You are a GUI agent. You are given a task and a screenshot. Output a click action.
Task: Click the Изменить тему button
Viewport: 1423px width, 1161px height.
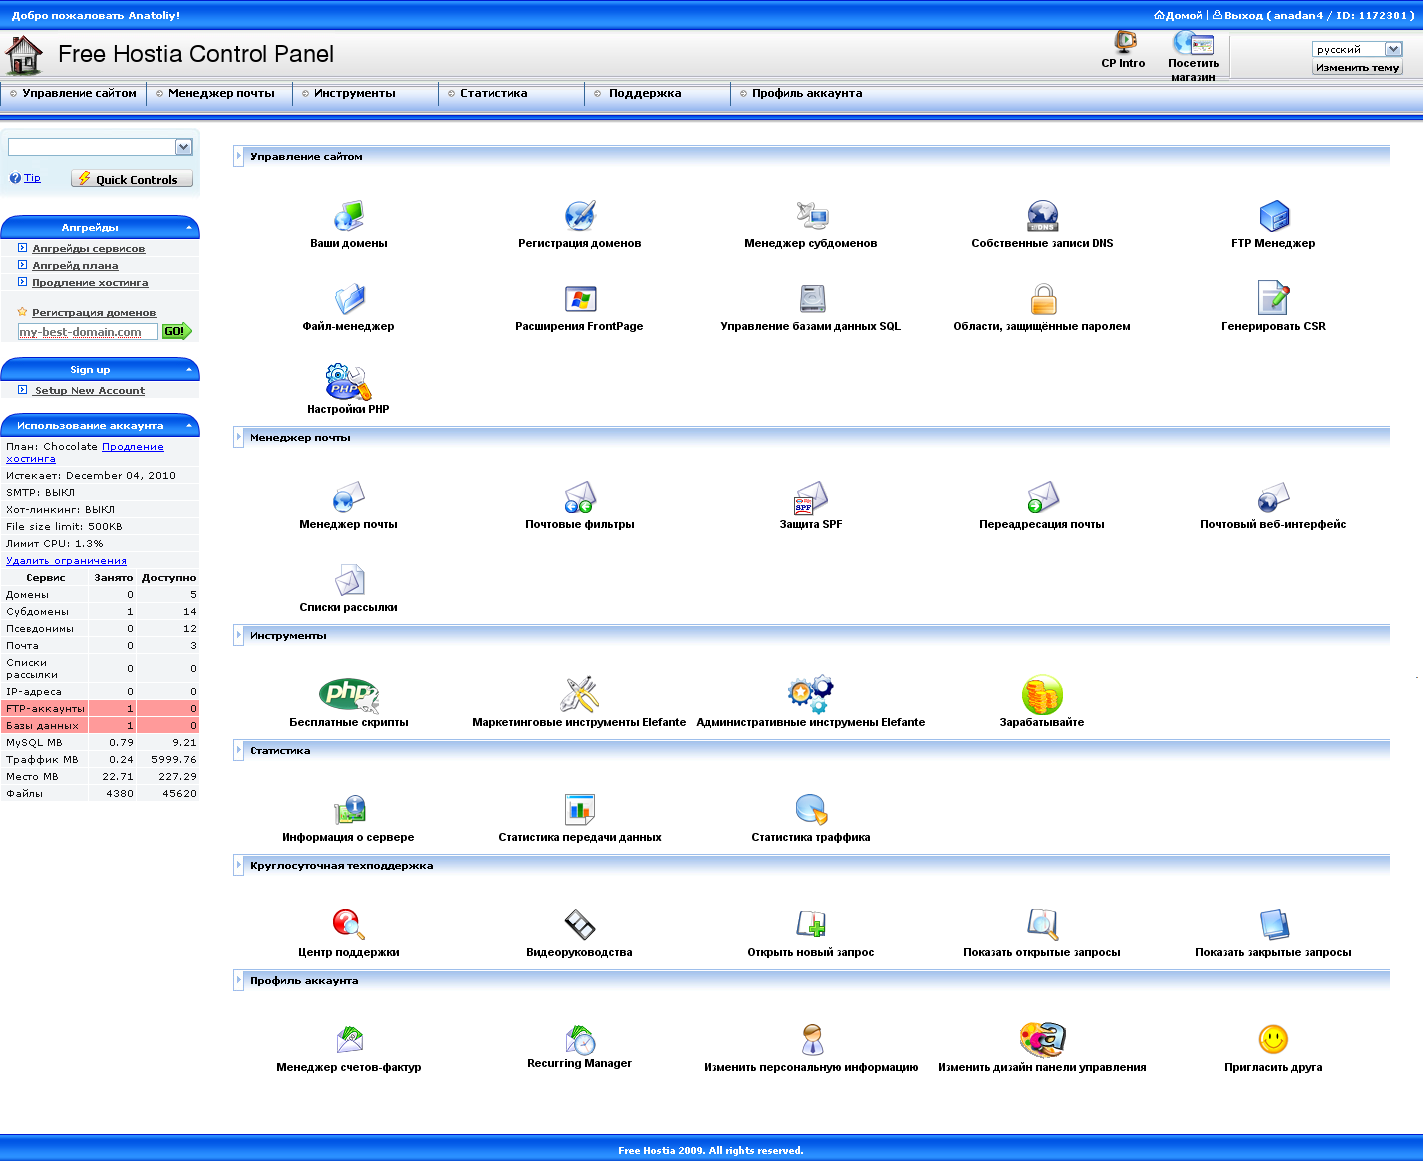click(x=1357, y=68)
